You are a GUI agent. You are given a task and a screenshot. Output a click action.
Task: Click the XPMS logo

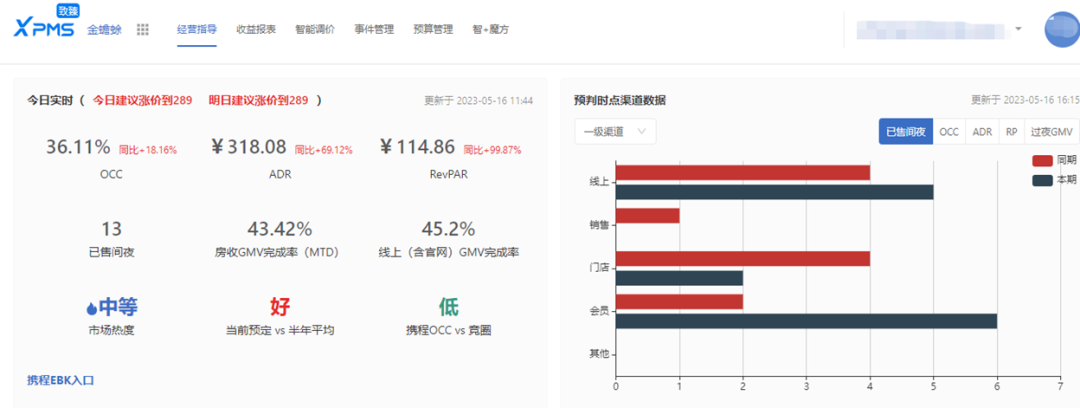[45, 27]
